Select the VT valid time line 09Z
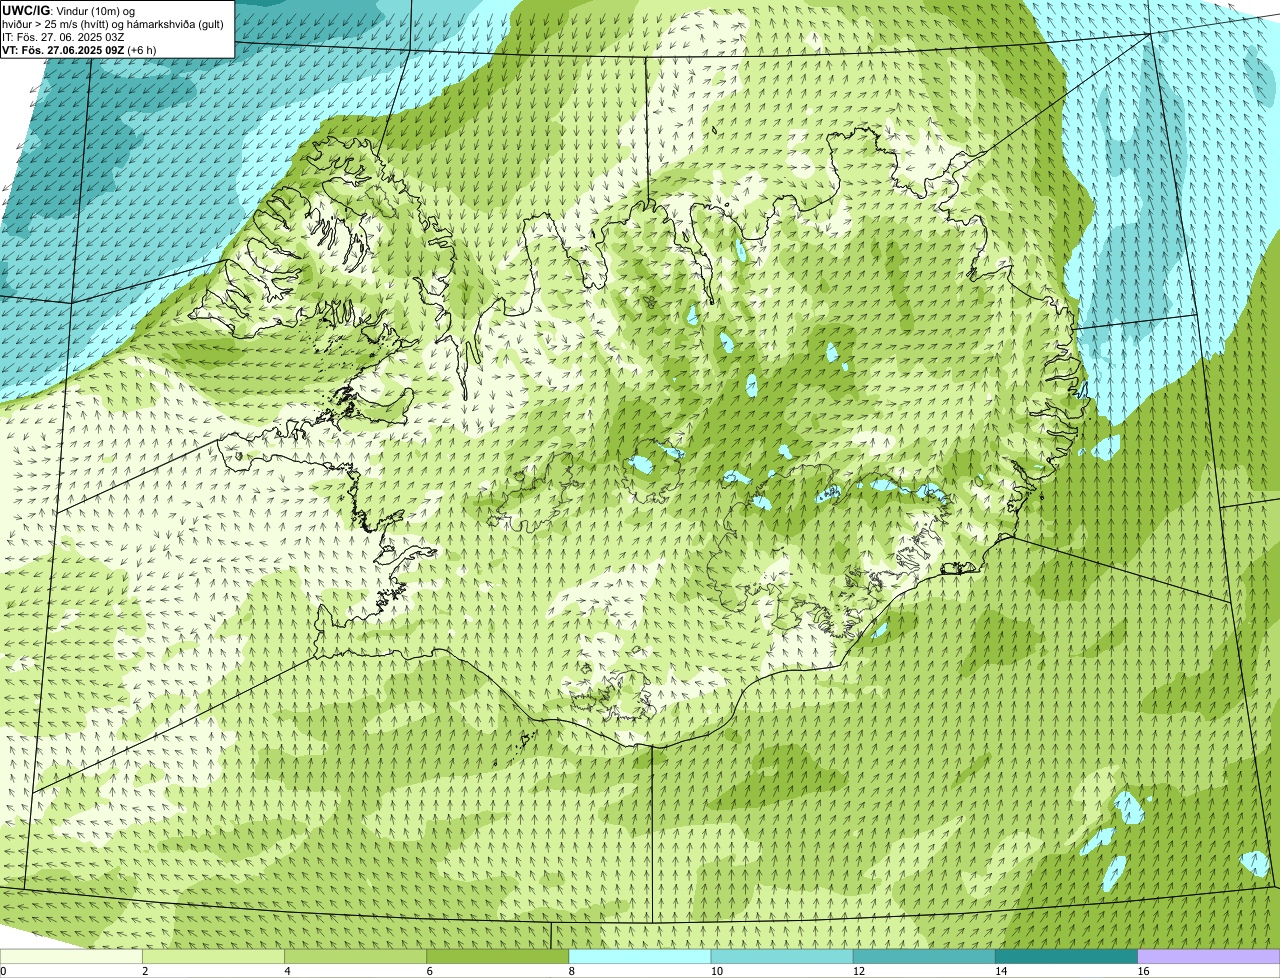The height and width of the screenshot is (978, 1280). click(79, 50)
